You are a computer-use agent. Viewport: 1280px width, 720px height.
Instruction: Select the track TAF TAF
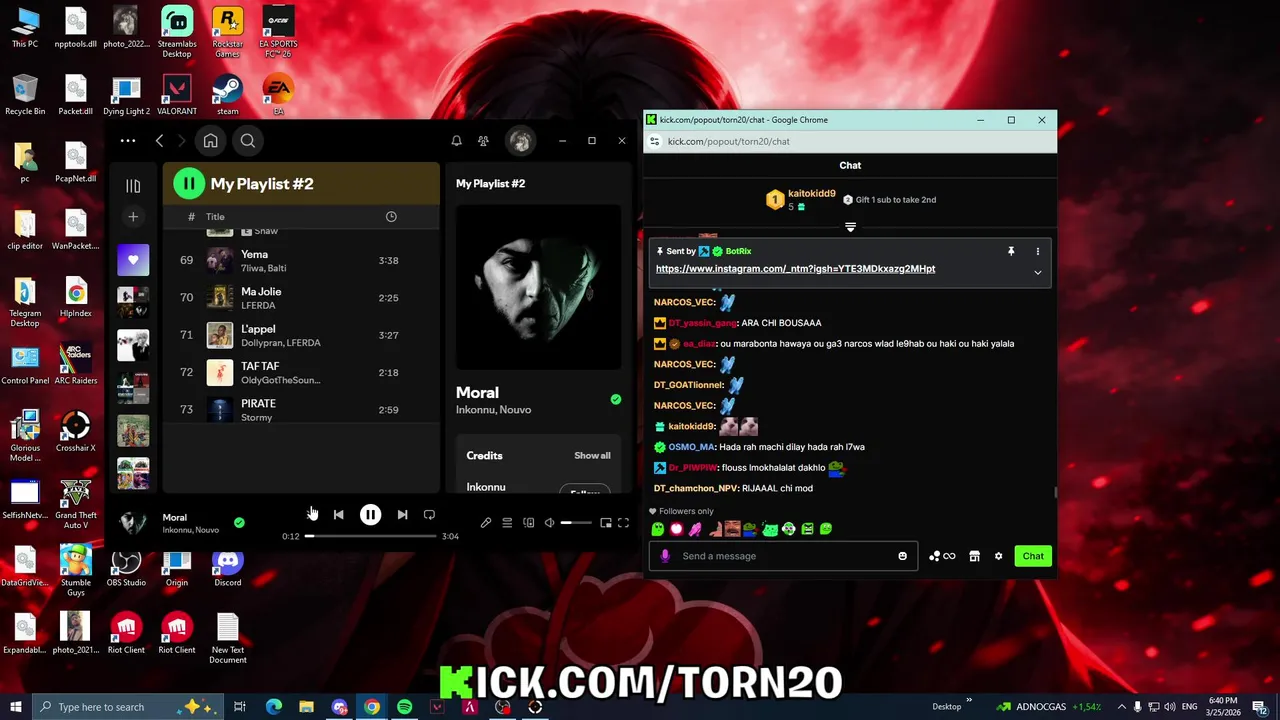coord(301,372)
